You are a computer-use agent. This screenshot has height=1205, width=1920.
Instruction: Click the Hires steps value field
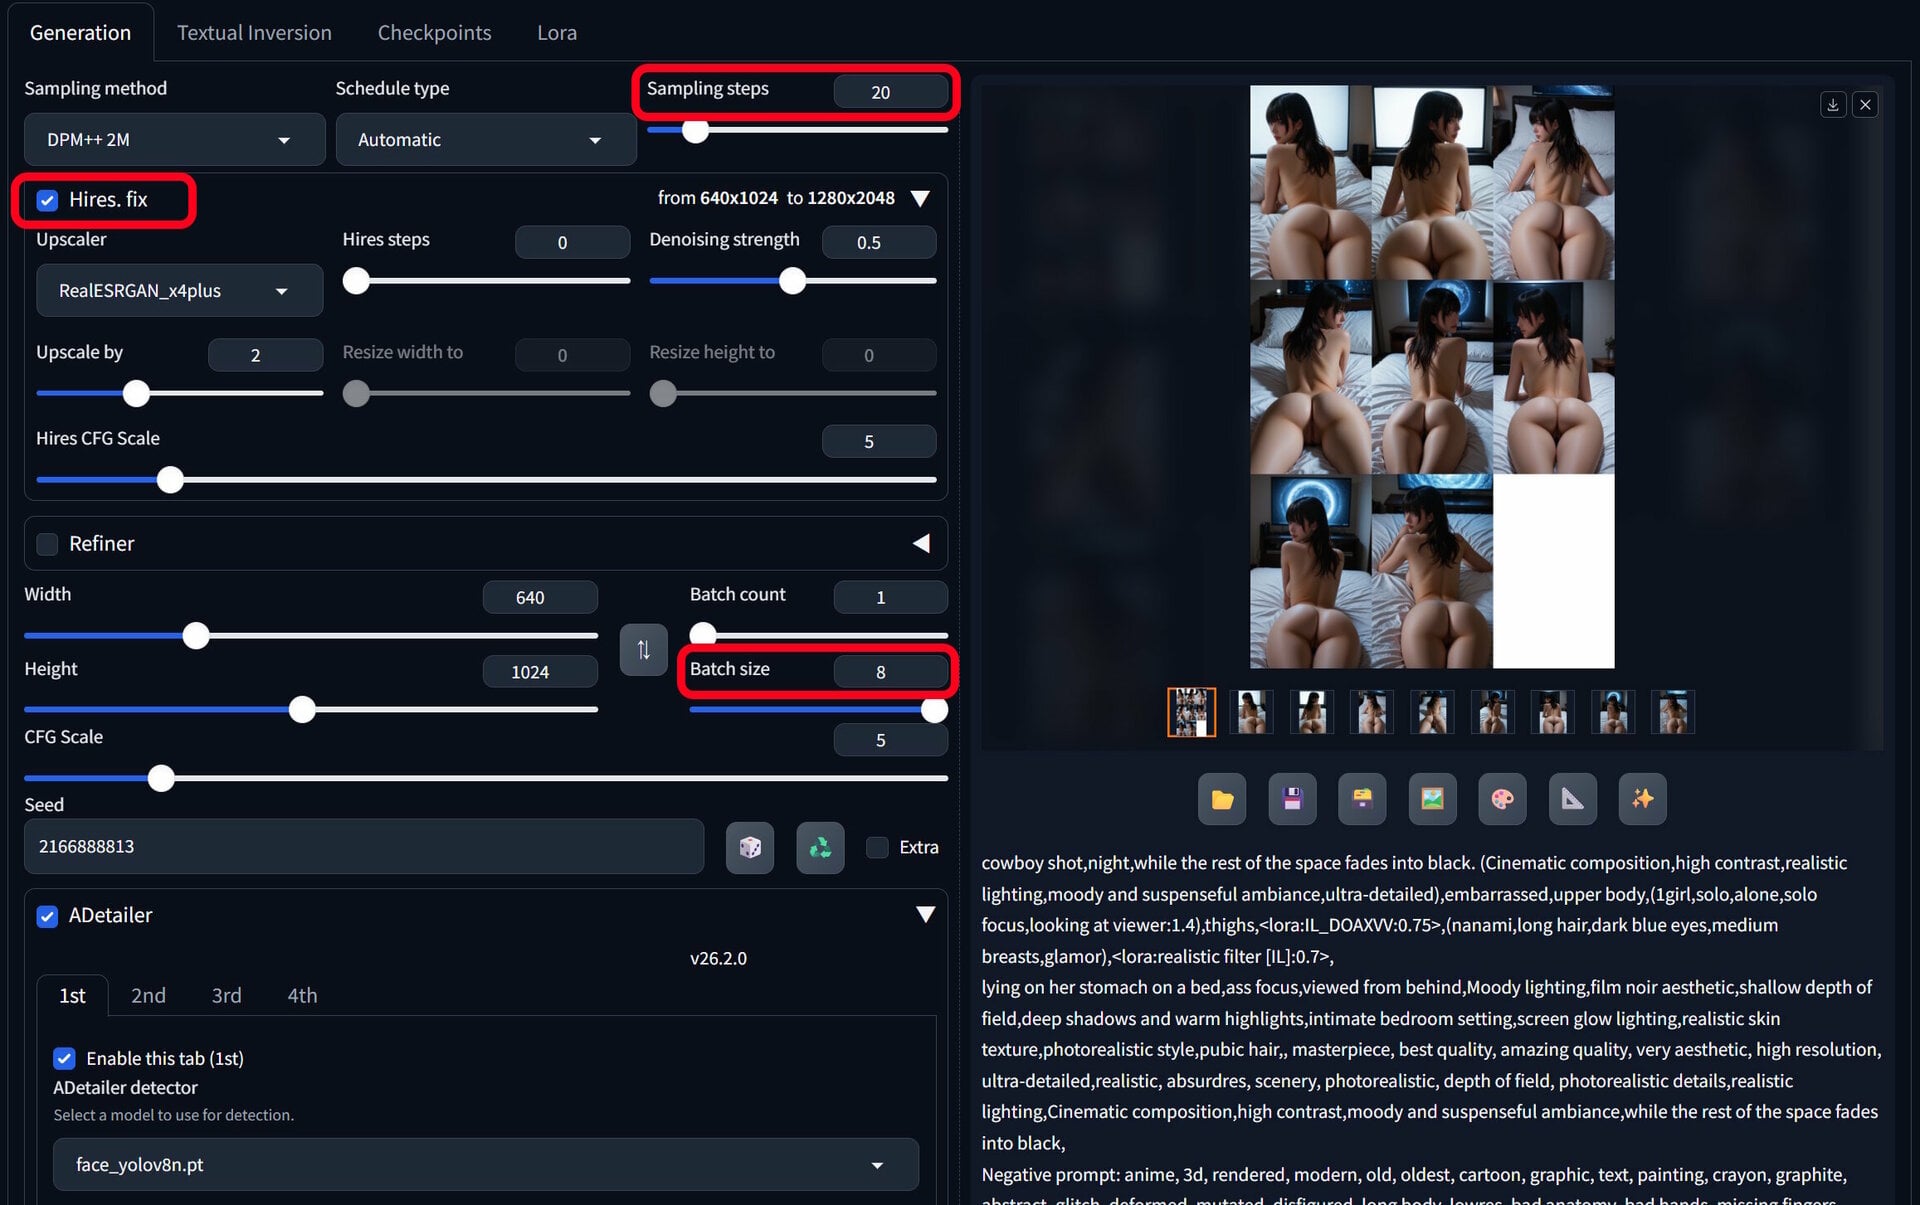(x=572, y=243)
